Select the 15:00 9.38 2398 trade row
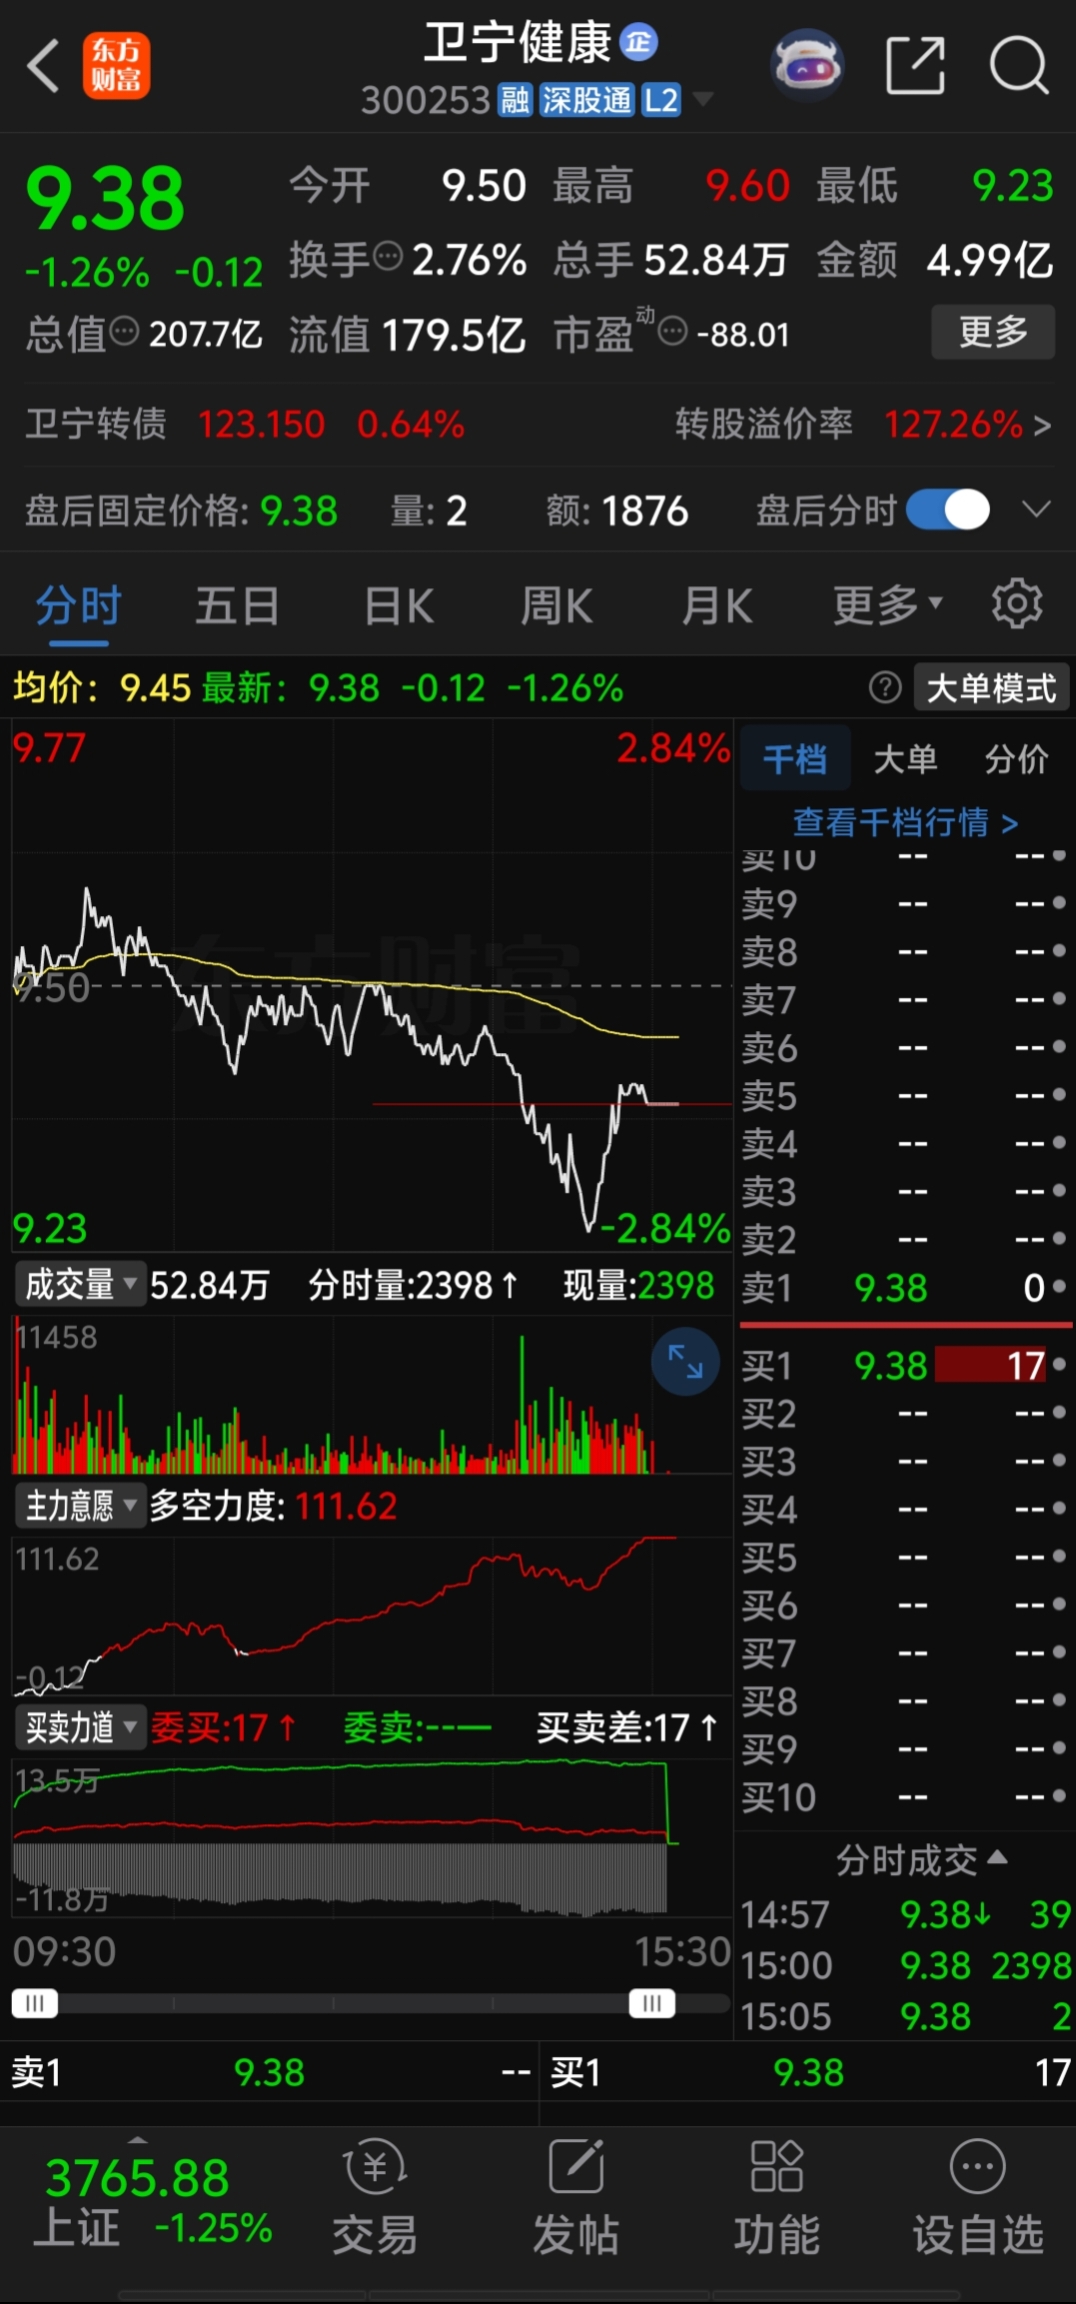This screenshot has width=1076, height=2304. coord(906,1966)
